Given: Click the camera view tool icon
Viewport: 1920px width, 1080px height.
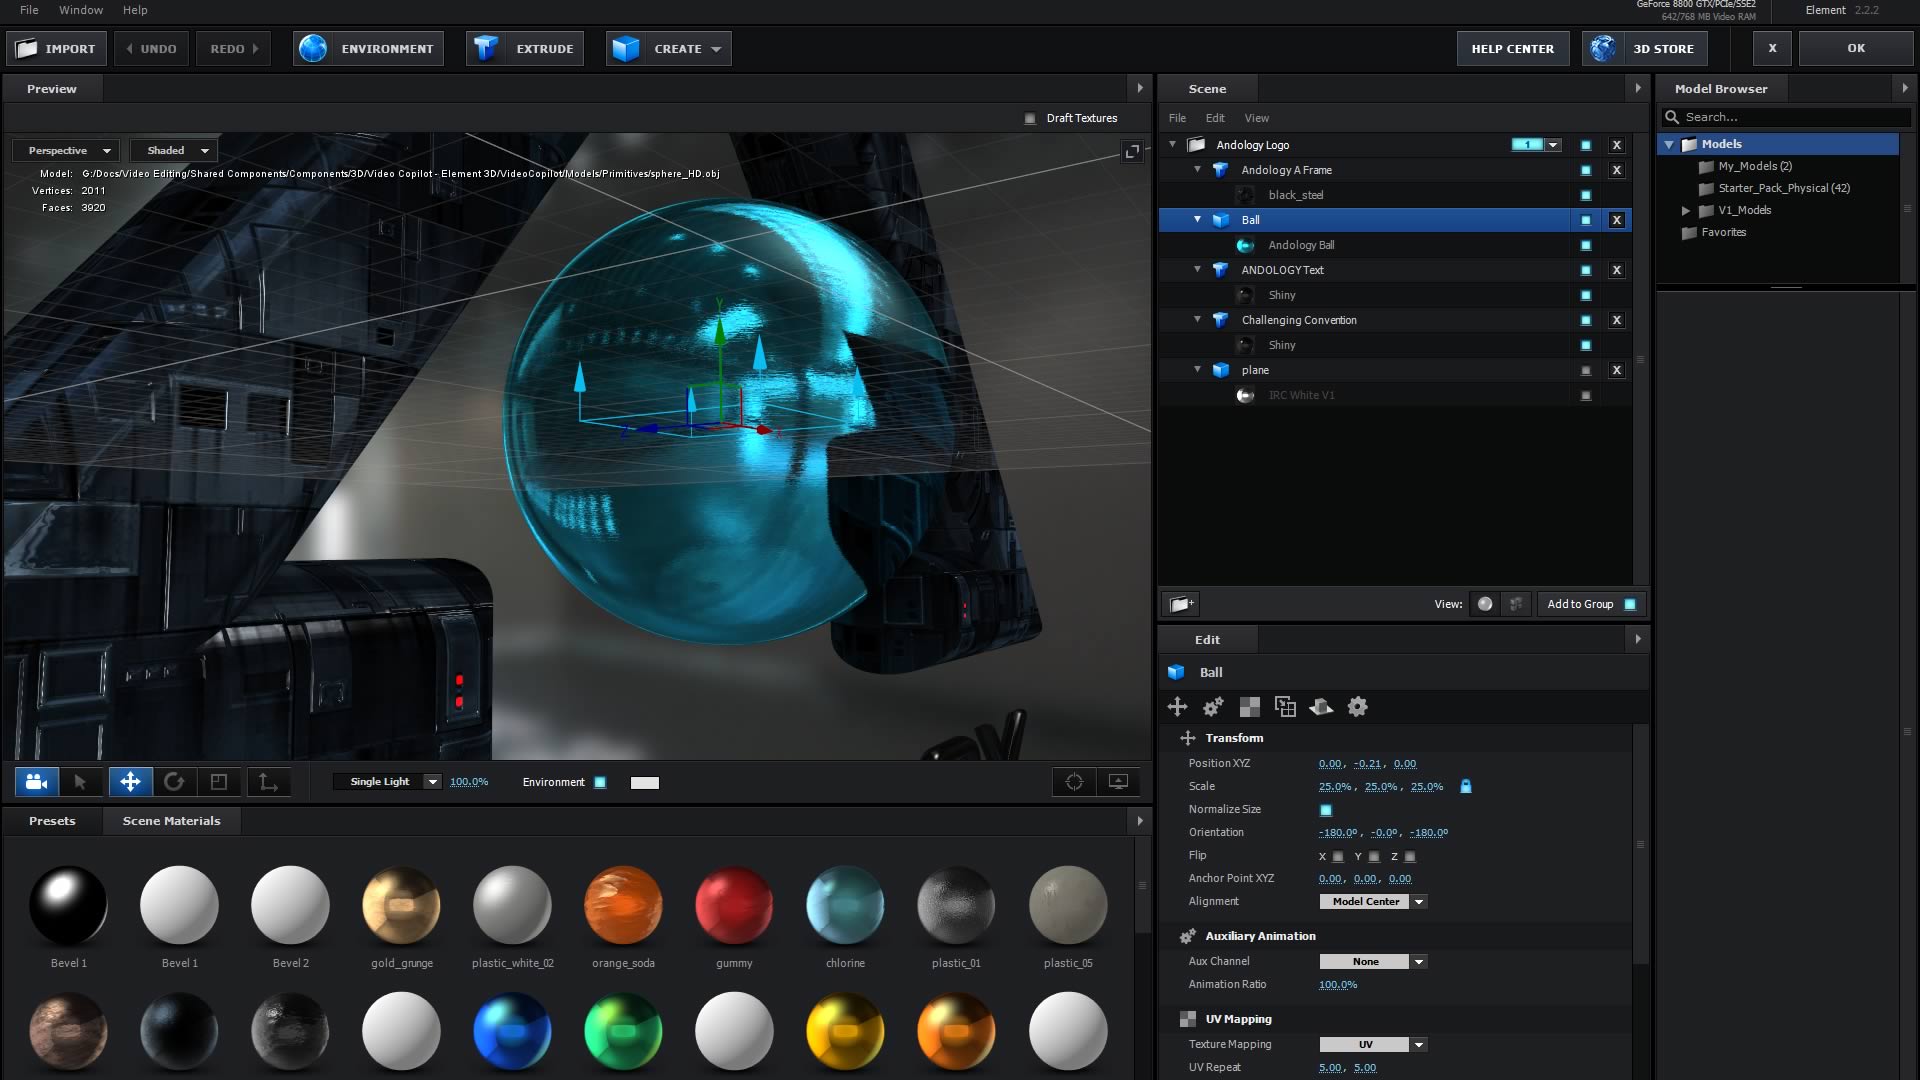Looking at the screenshot, I should (37, 782).
